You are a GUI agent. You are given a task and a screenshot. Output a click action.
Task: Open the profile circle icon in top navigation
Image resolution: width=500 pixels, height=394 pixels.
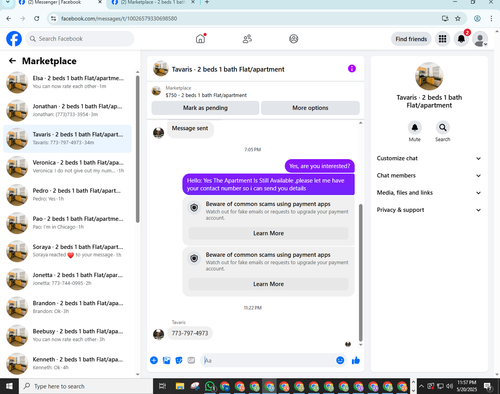tap(293, 39)
